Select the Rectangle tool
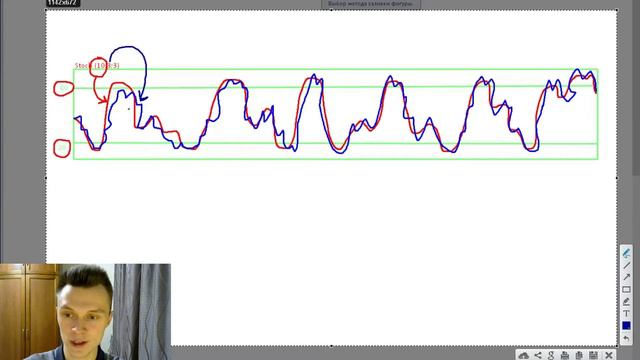 tap(626, 289)
